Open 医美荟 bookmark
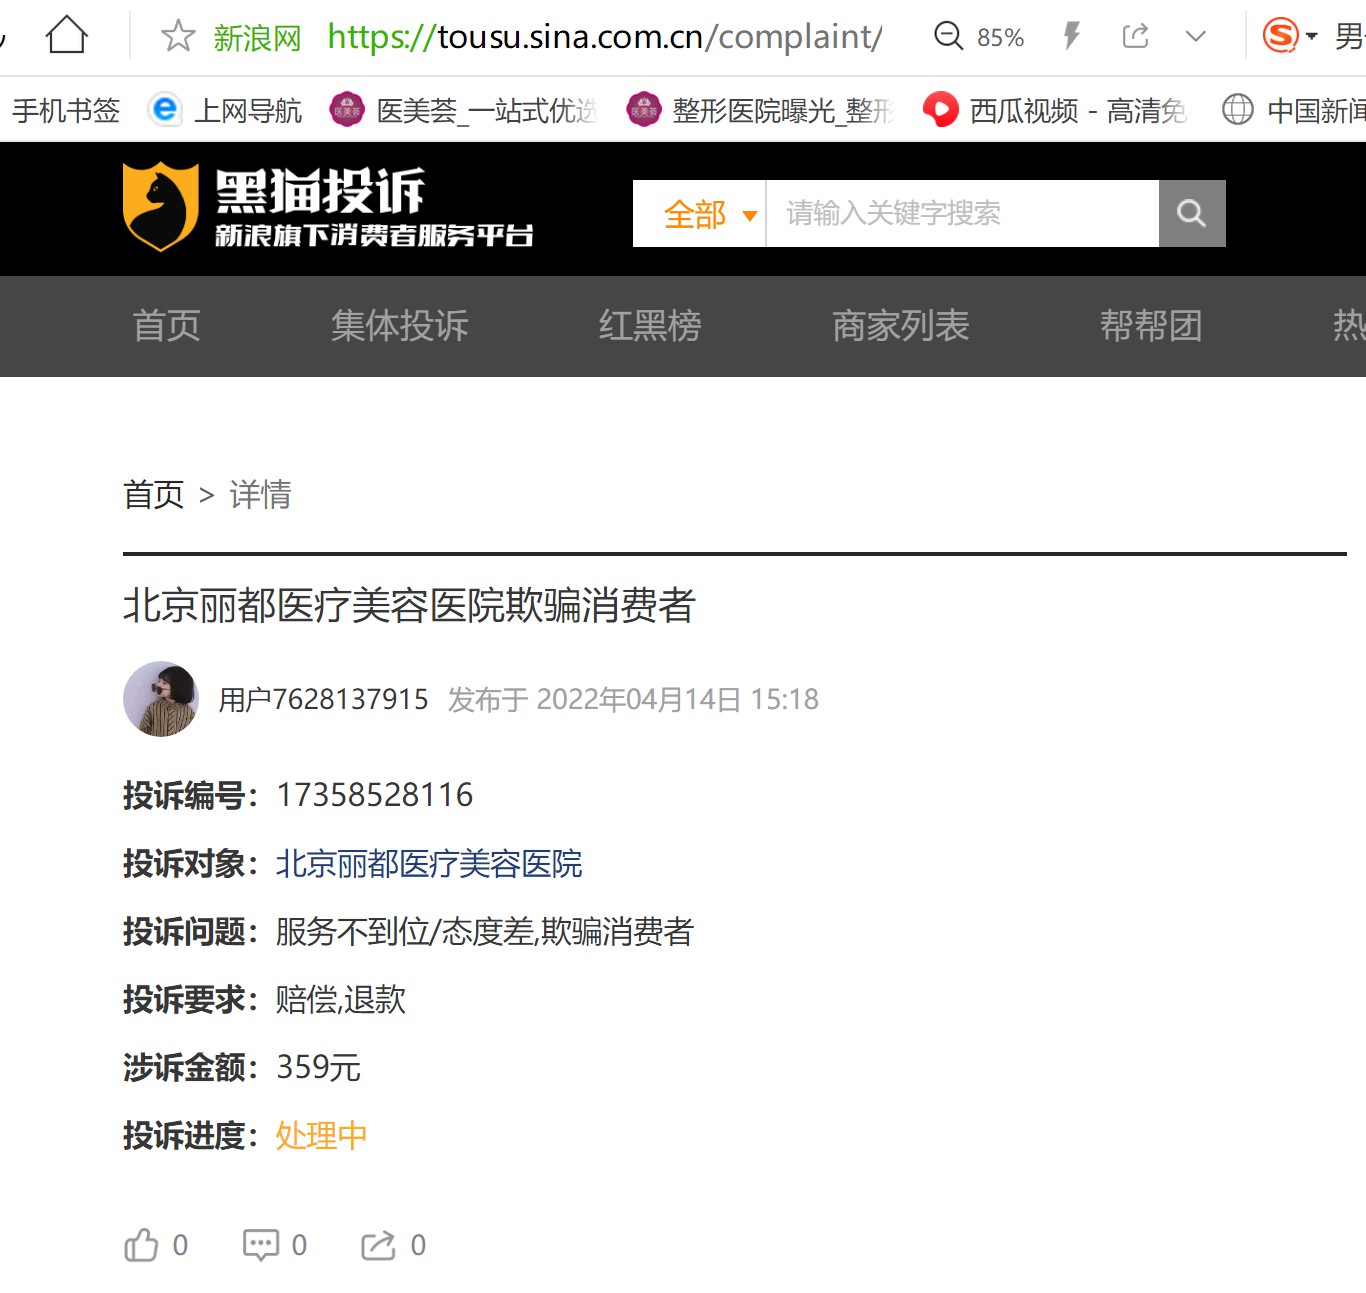This screenshot has height=1293, width=1366. tap(463, 110)
